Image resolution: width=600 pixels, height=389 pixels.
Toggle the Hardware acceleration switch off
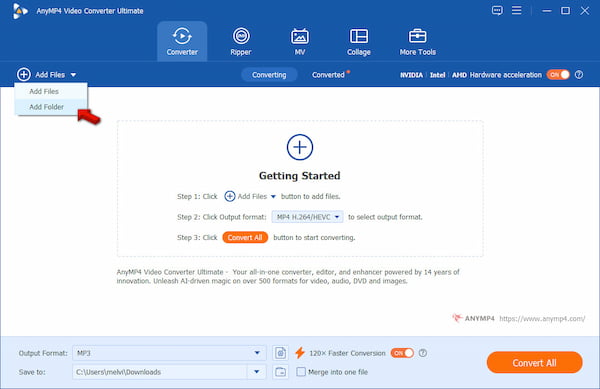(x=558, y=75)
